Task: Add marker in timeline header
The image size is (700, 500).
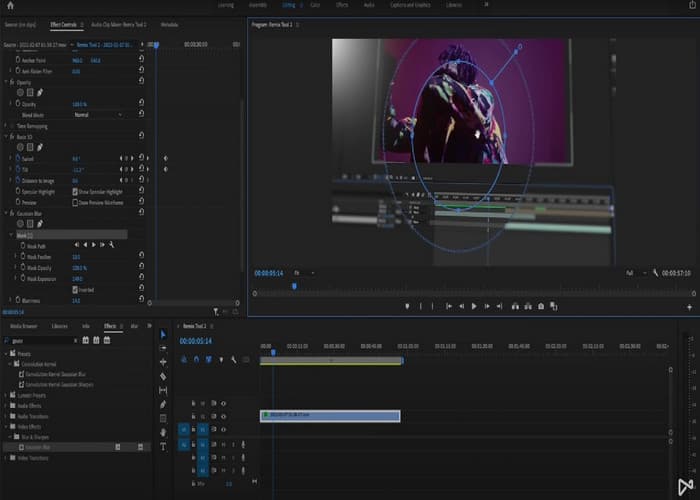Action: click(x=221, y=359)
